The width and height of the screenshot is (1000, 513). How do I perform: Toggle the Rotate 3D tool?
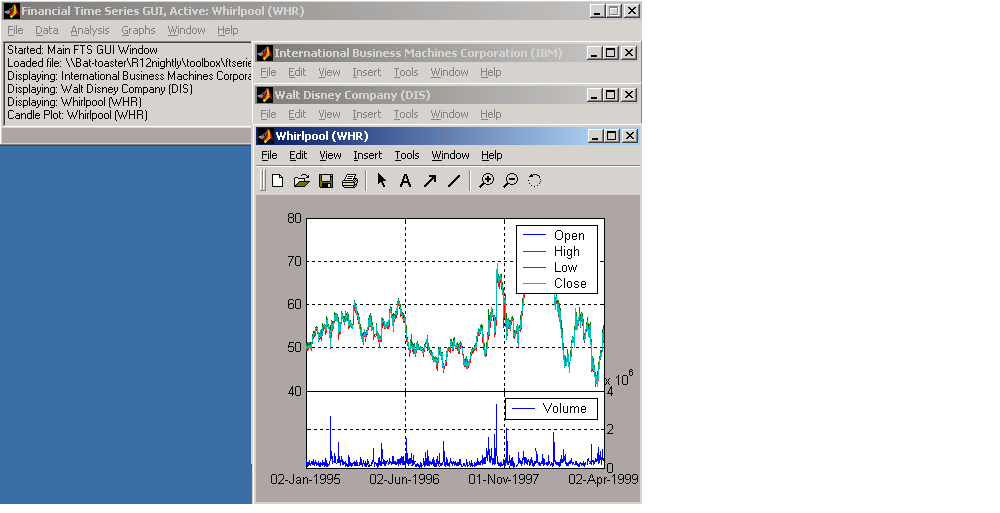tap(534, 181)
